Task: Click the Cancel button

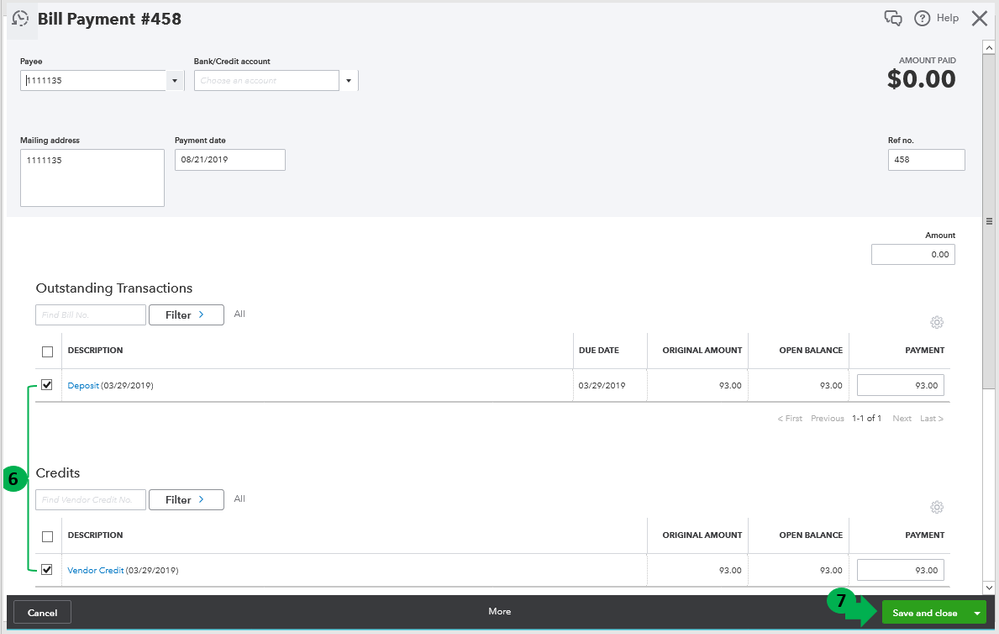Action: click(x=42, y=613)
